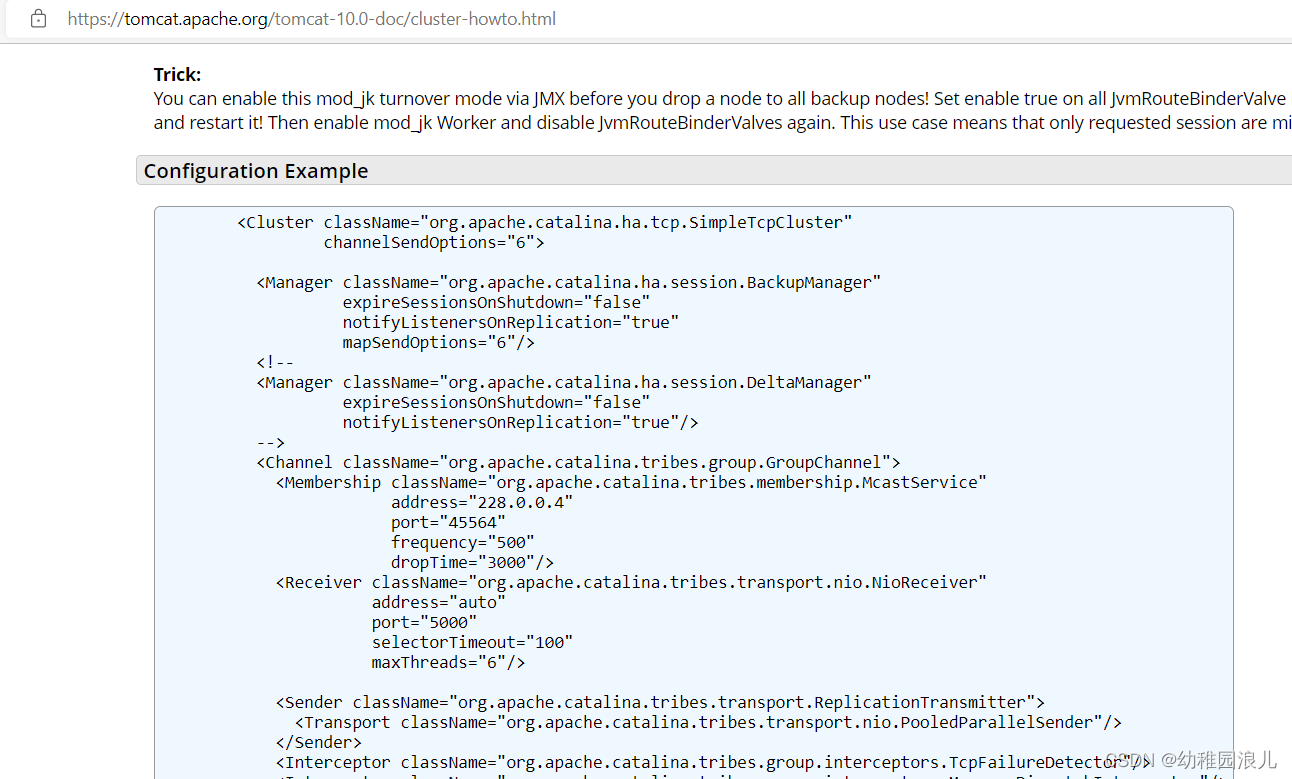The height and width of the screenshot is (779, 1292).
Task: Click the selectorTimeout="100" line
Action: [x=473, y=642]
